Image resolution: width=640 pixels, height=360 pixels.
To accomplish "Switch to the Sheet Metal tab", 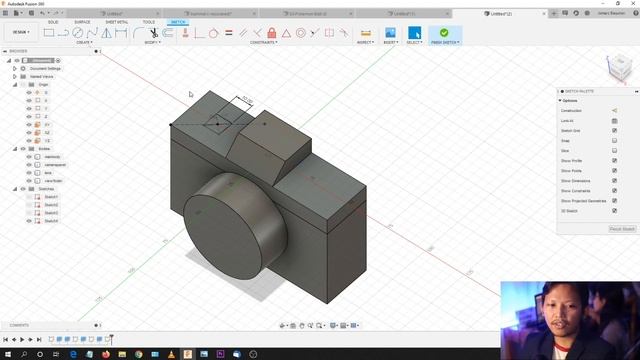I will point(117,22).
